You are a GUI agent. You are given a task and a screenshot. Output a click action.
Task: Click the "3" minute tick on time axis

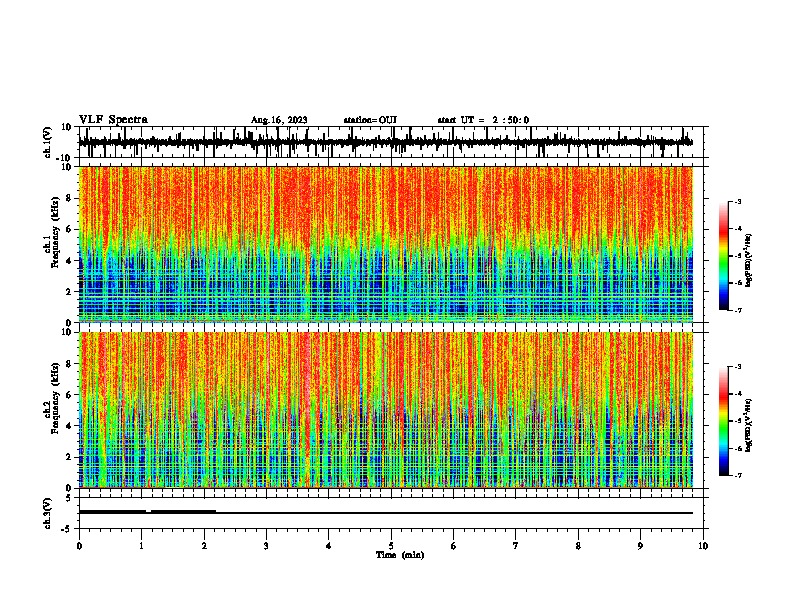tap(266, 546)
